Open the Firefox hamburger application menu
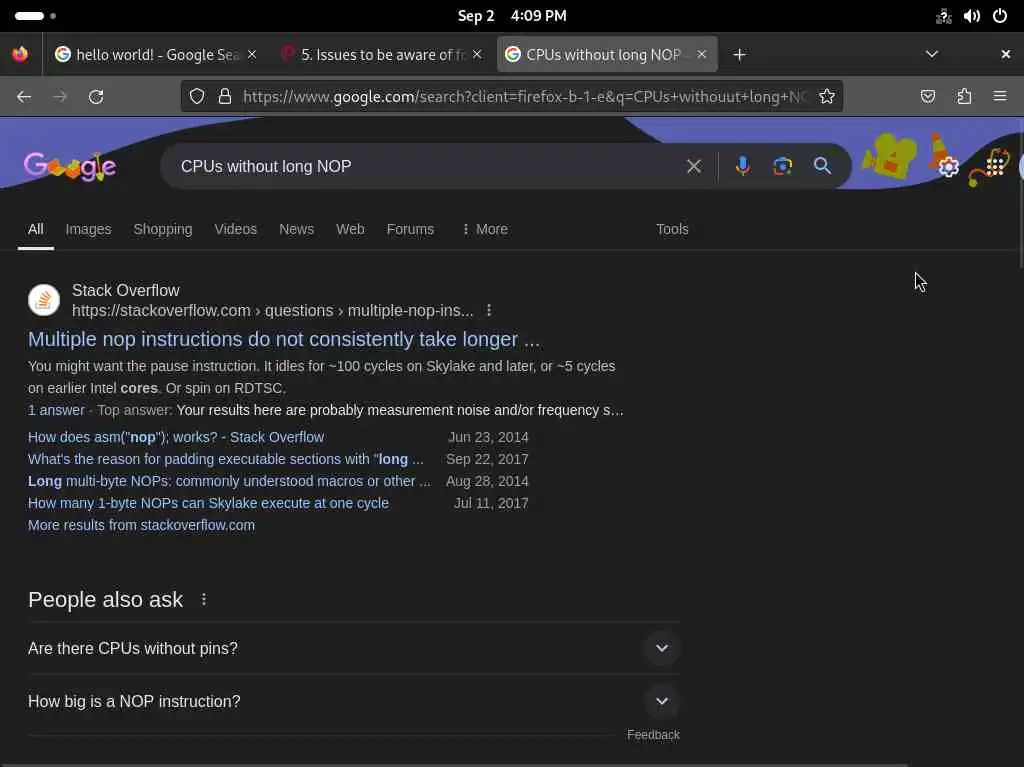1024x767 pixels. coord(1000,97)
